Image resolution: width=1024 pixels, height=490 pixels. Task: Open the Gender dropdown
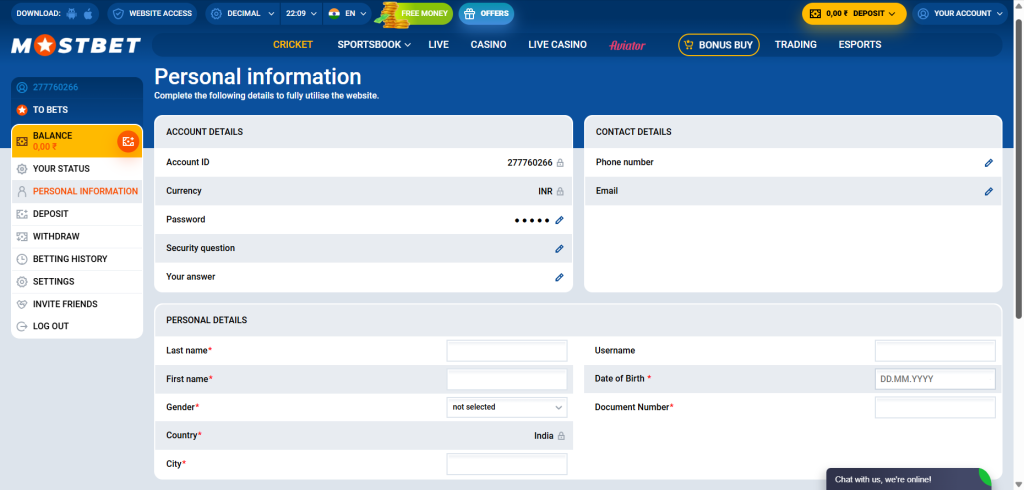tap(507, 407)
